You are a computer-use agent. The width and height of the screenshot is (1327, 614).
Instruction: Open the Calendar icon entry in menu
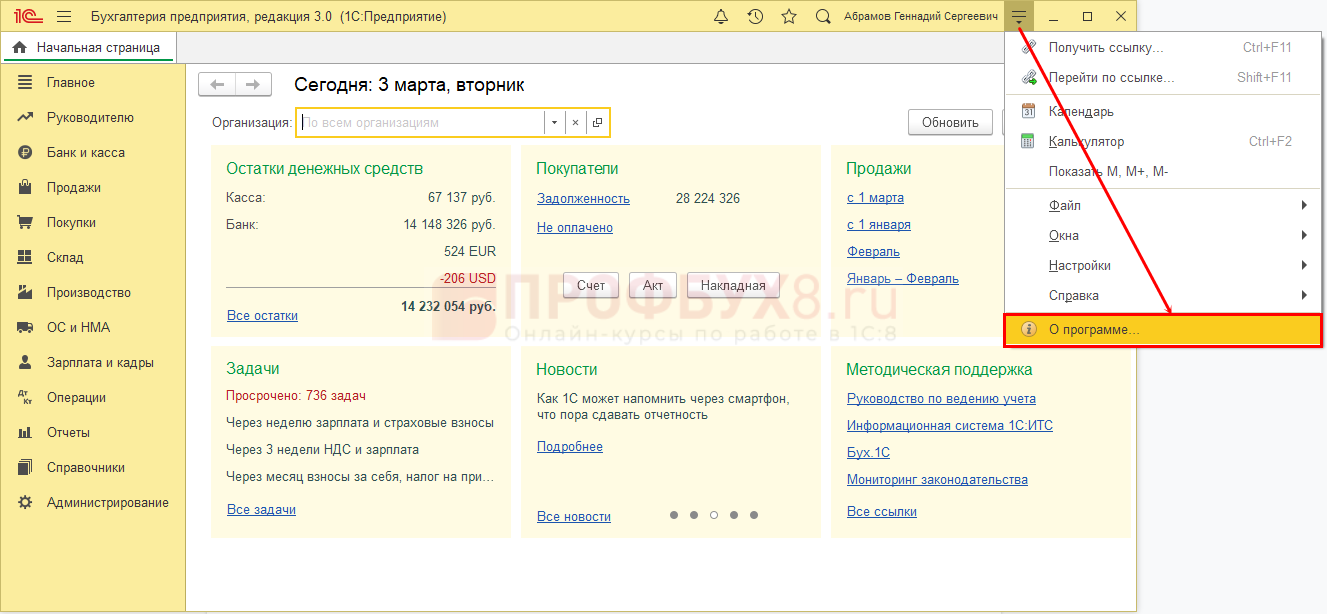pos(1028,112)
